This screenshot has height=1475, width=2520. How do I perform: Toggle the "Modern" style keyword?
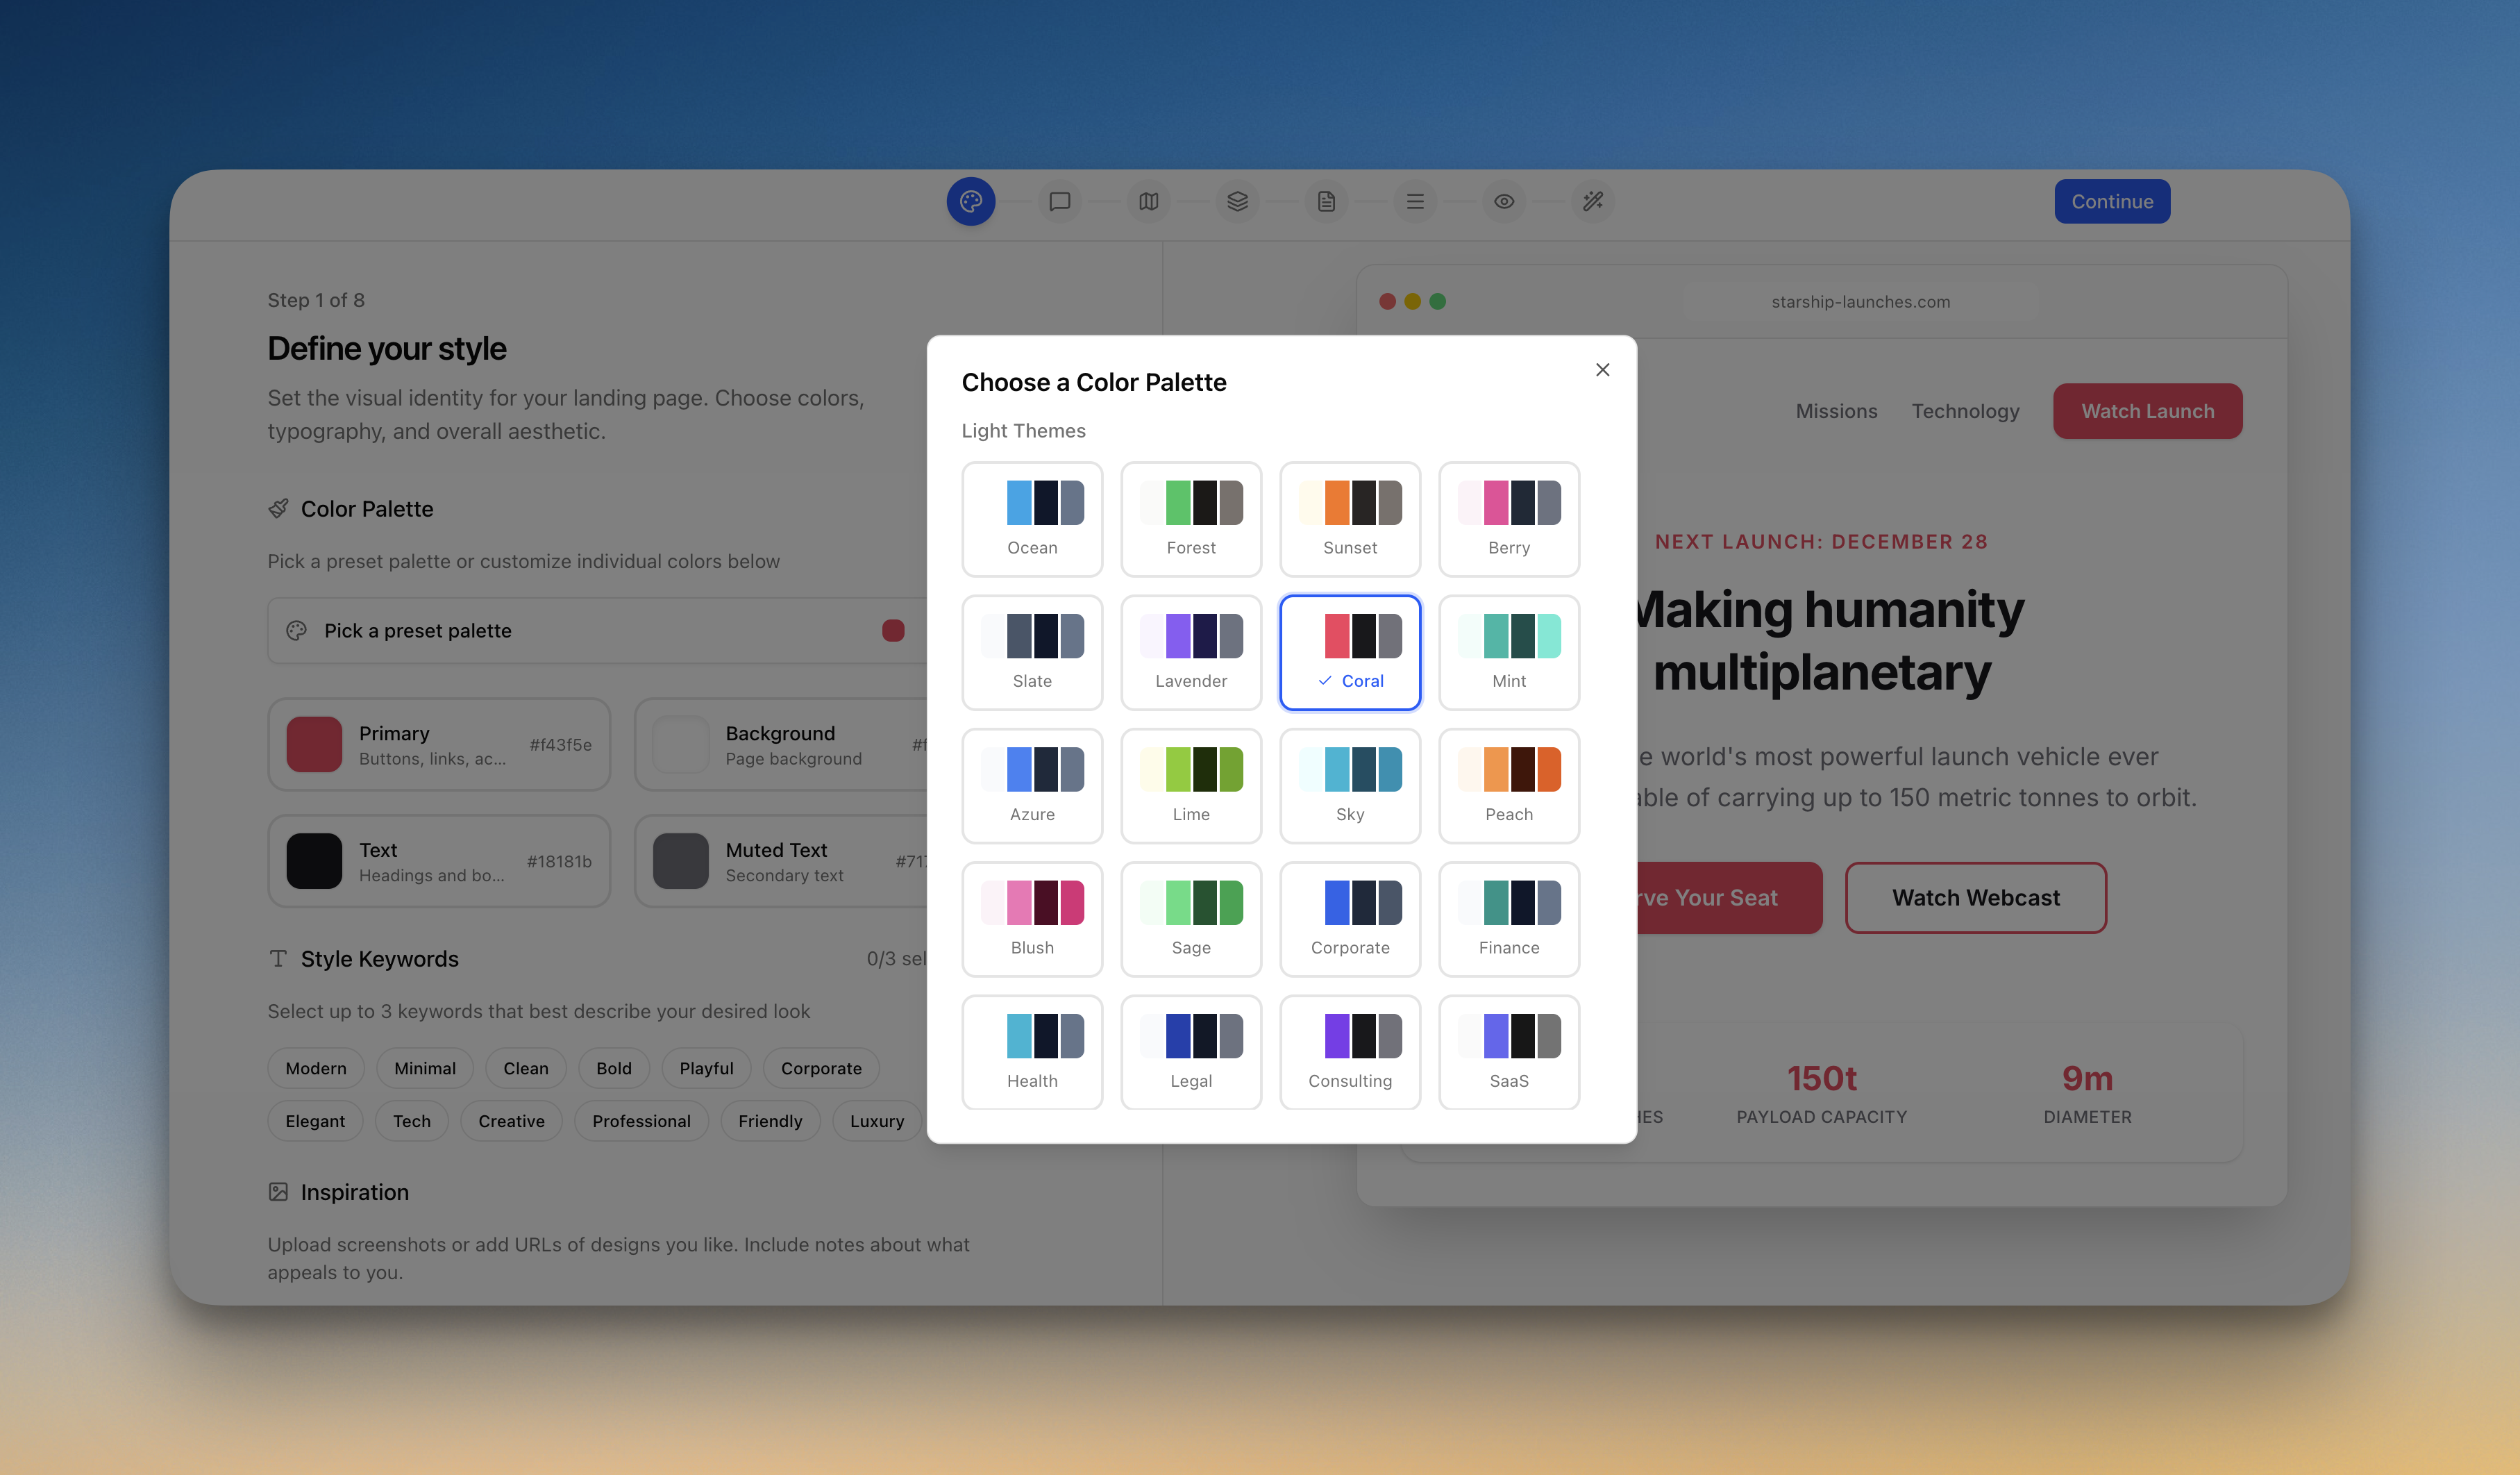pos(315,1068)
